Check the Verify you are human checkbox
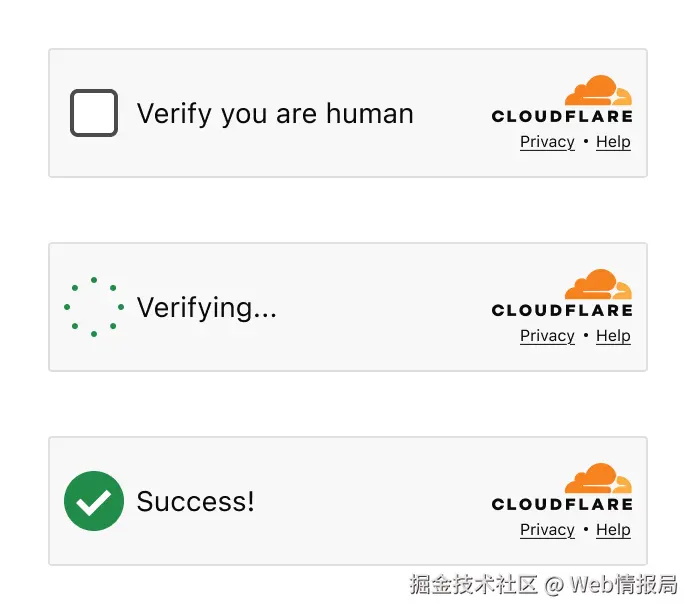The image size is (696, 614). pyautogui.click(x=94, y=113)
